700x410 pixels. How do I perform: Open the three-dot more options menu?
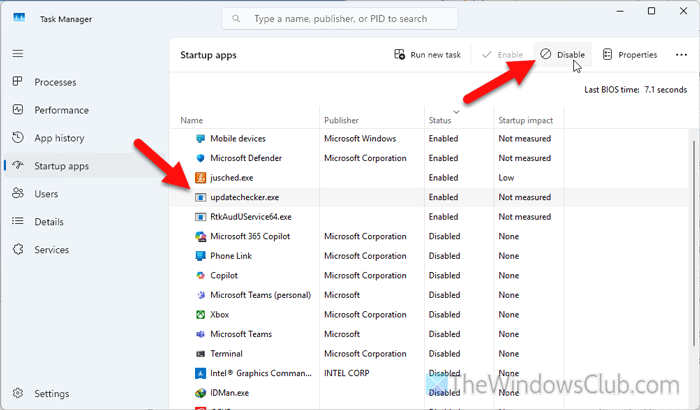pyautogui.click(x=682, y=54)
